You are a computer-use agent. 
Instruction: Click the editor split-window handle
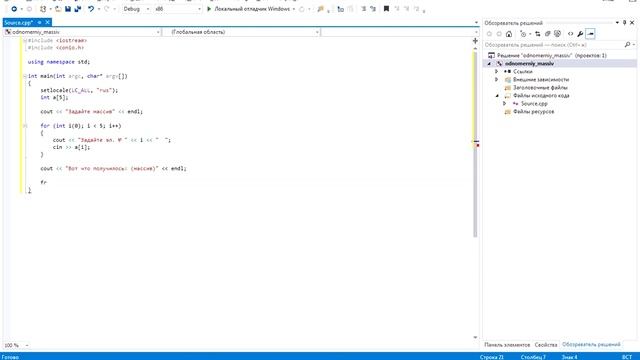475,41
